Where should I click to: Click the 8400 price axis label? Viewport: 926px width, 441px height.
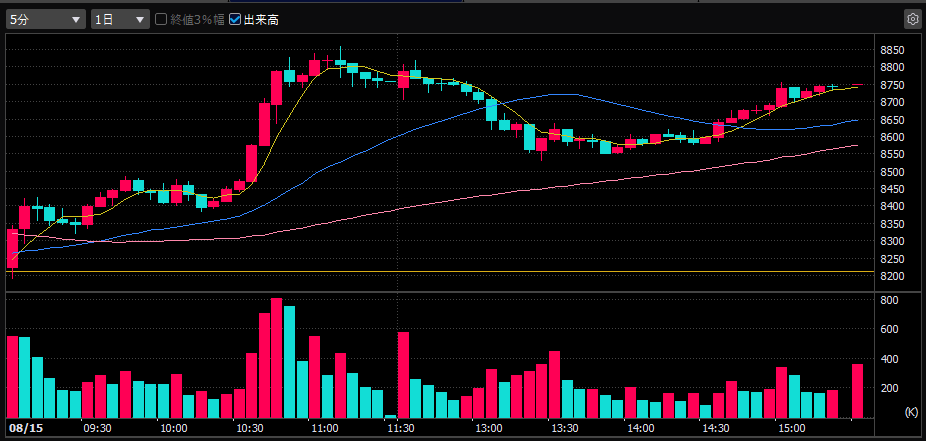(x=892, y=207)
